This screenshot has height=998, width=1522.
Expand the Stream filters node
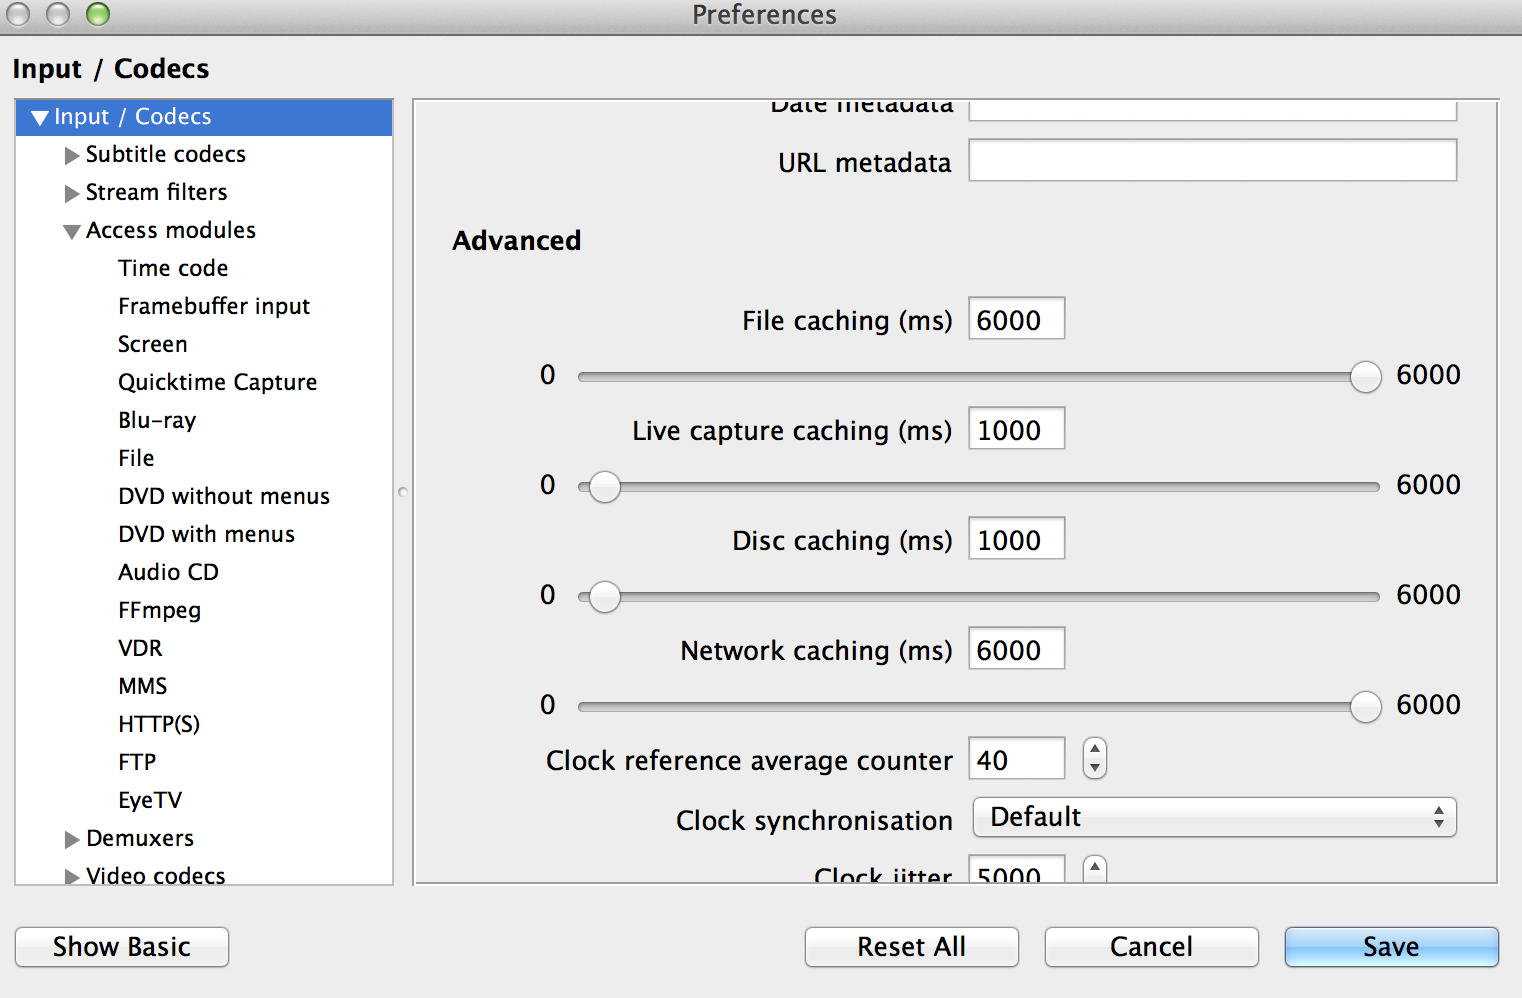pos(71,194)
